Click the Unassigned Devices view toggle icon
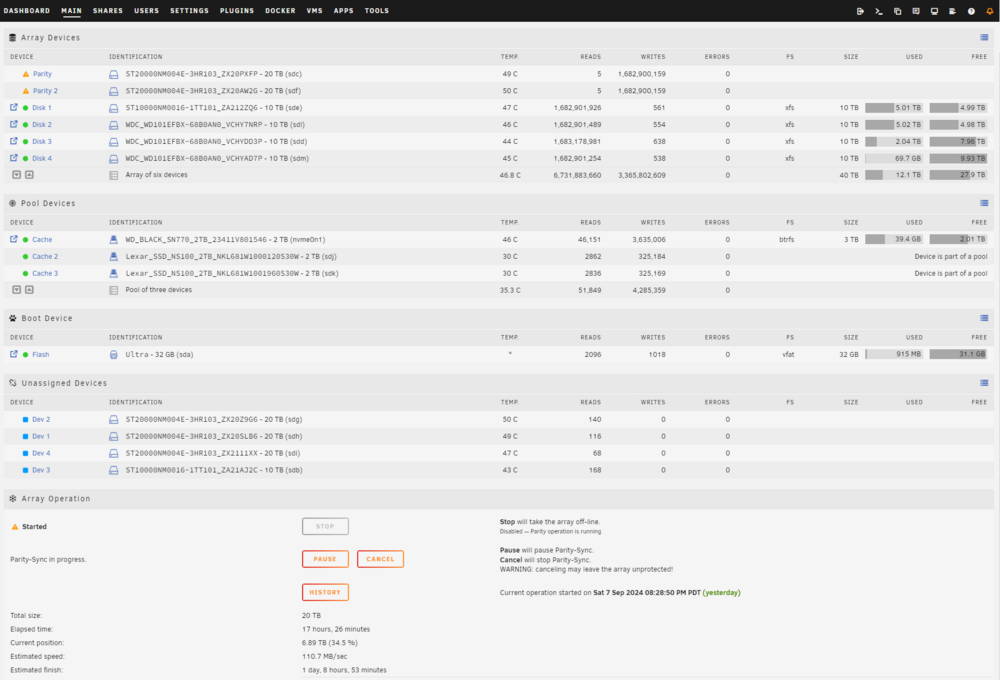Viewport: 1000px width, 680px height. coord(984,383)
